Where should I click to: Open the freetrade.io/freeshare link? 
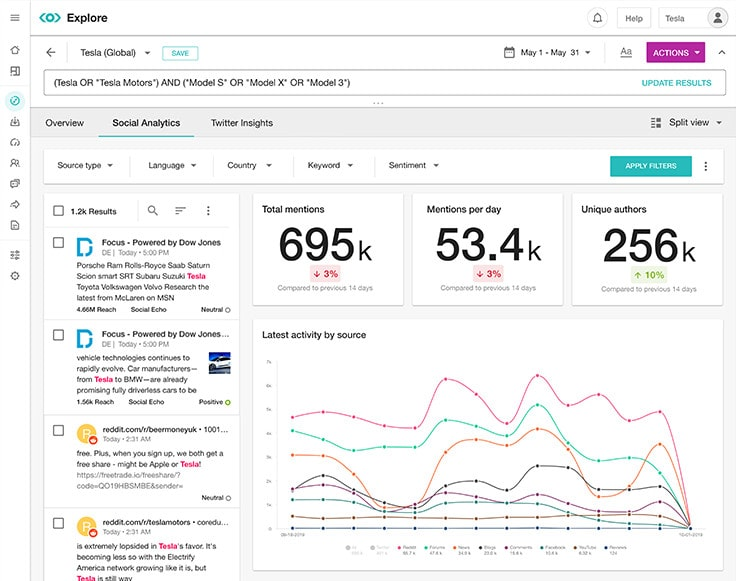(x=130, y=480)
